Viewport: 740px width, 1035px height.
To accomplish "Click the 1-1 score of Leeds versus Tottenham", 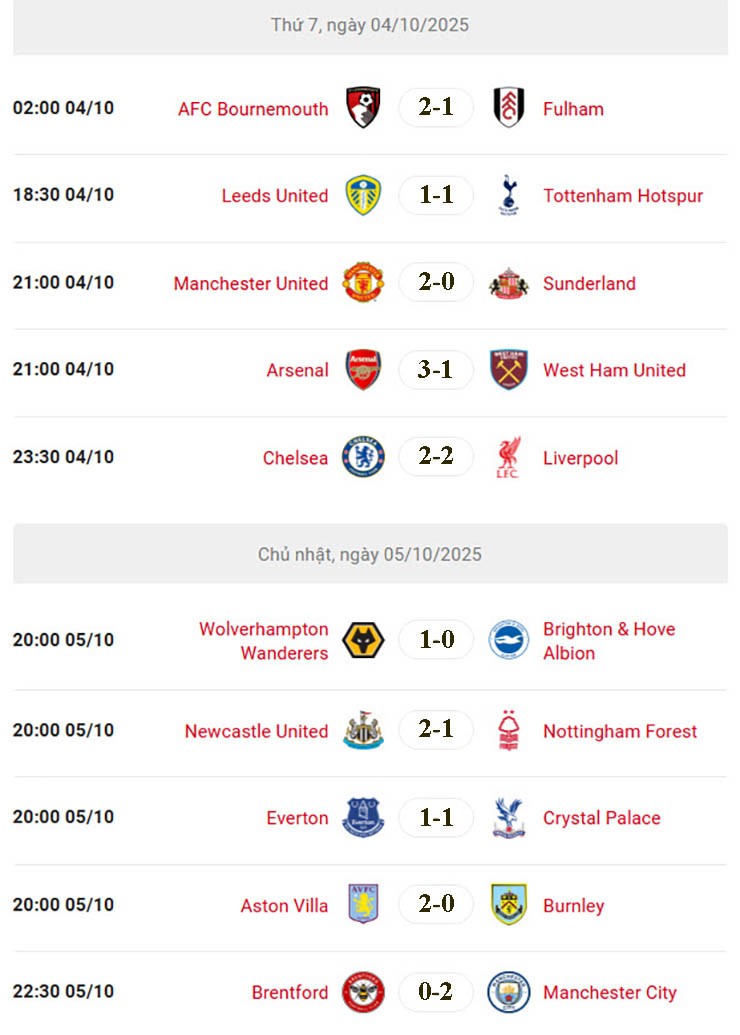I will coord(435,195).
